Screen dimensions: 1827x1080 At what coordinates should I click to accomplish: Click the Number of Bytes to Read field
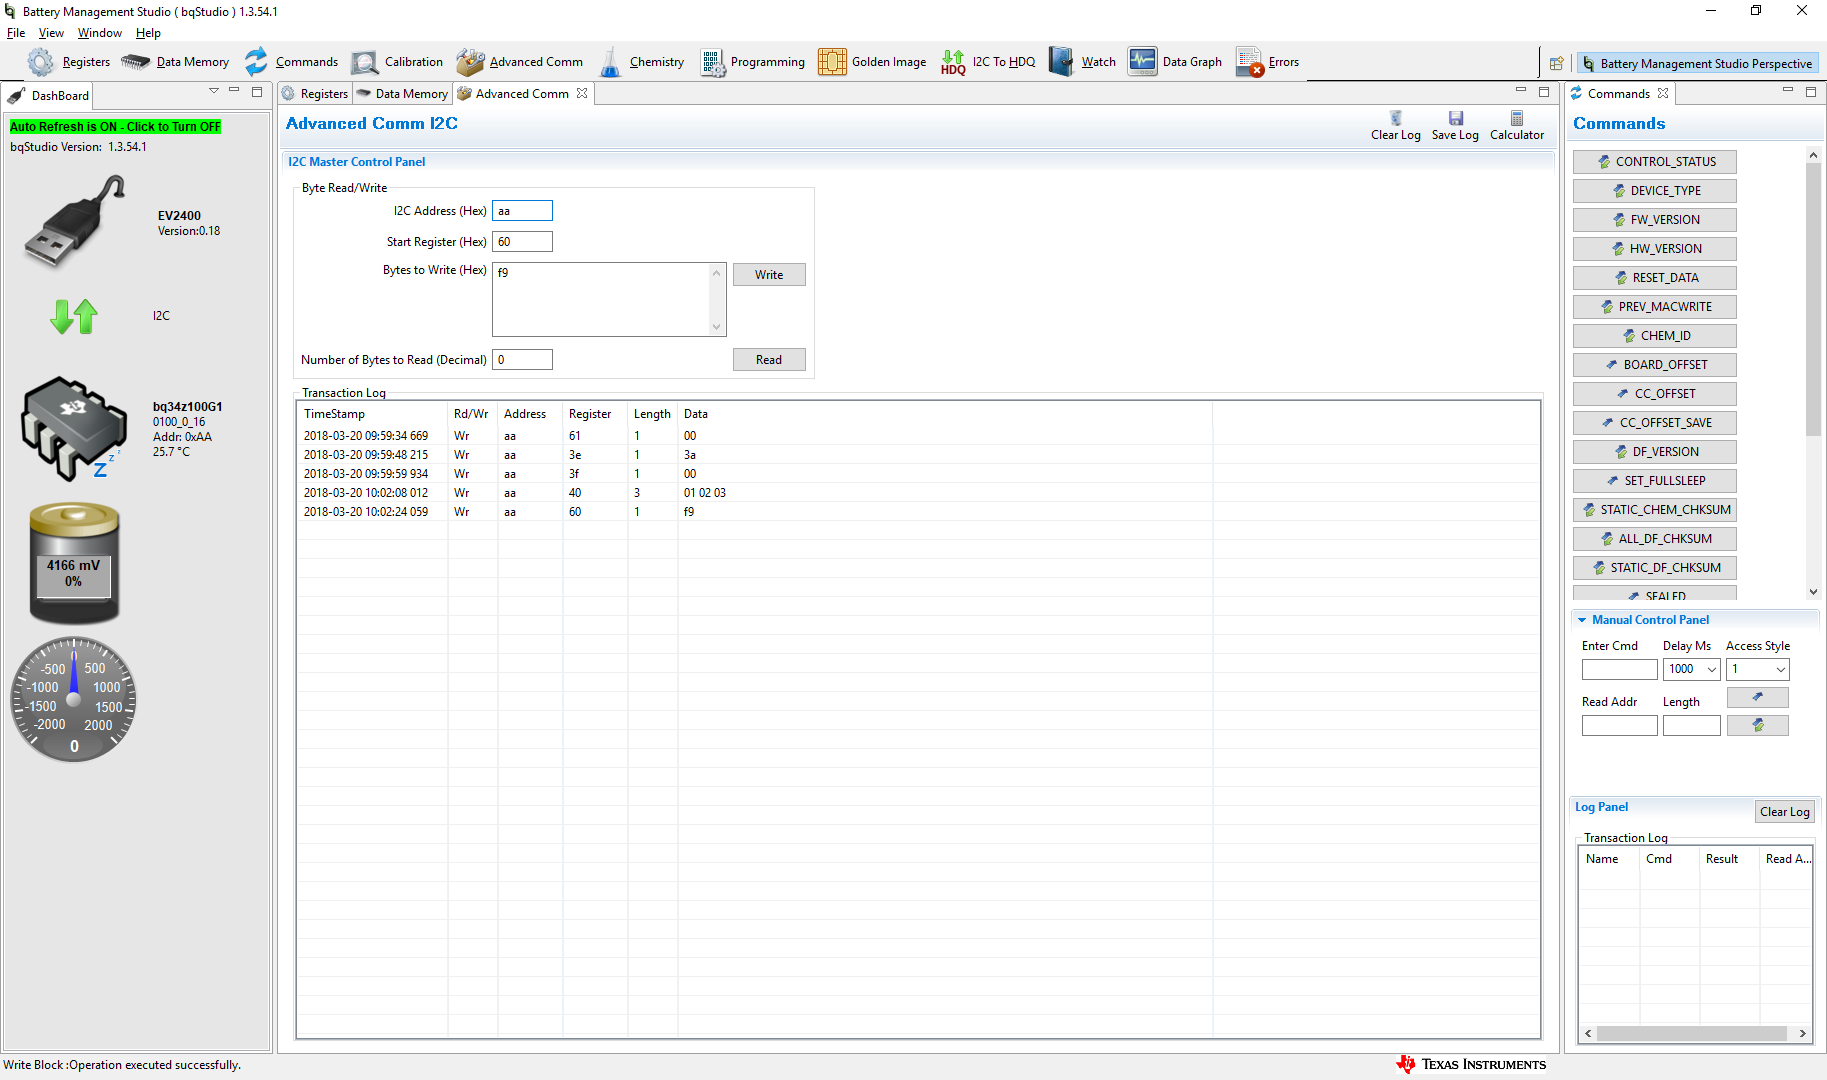(x=522, y=360)
